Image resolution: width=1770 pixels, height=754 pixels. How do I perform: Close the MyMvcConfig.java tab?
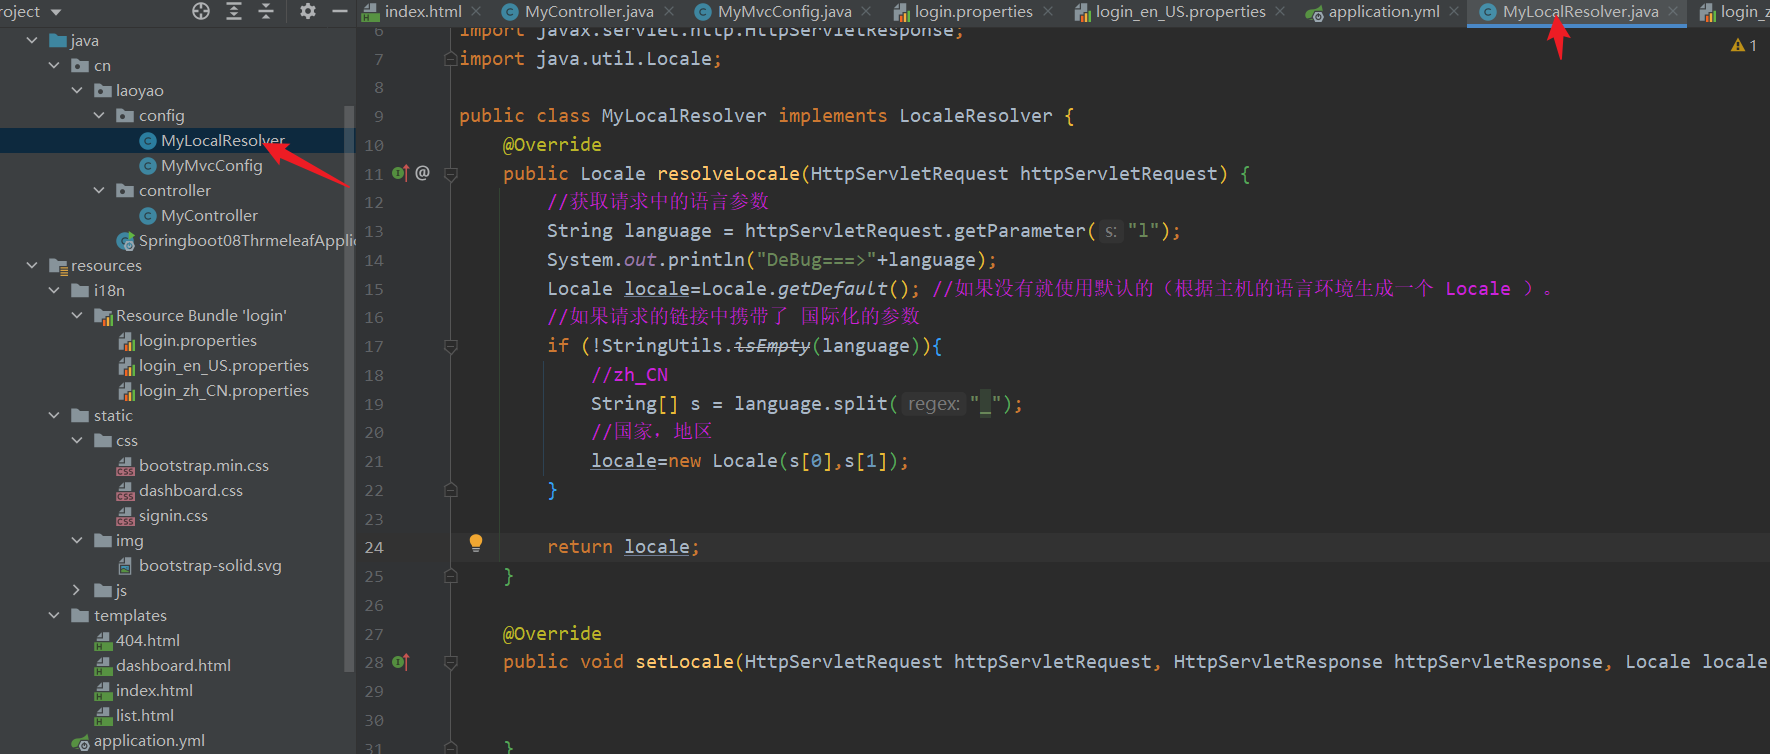pos(866,11)
